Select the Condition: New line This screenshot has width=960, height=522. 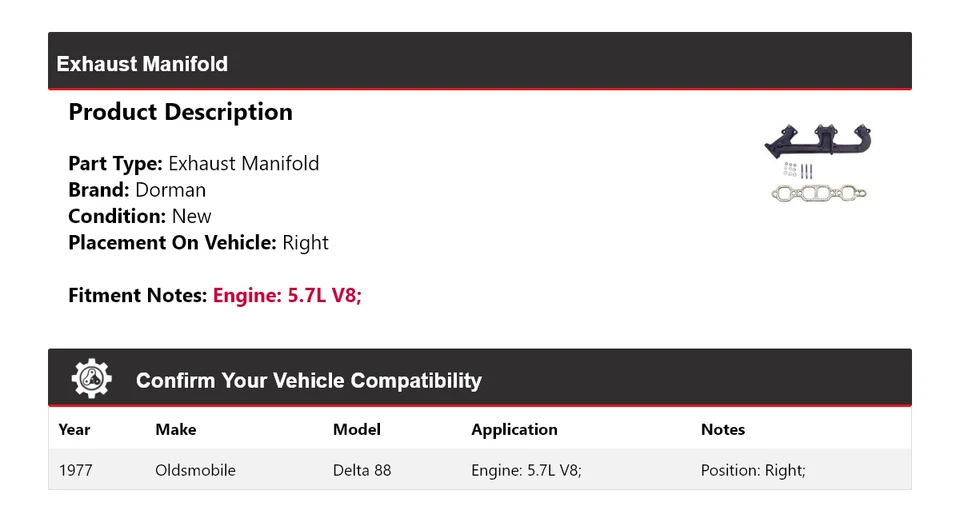[140, 216]
